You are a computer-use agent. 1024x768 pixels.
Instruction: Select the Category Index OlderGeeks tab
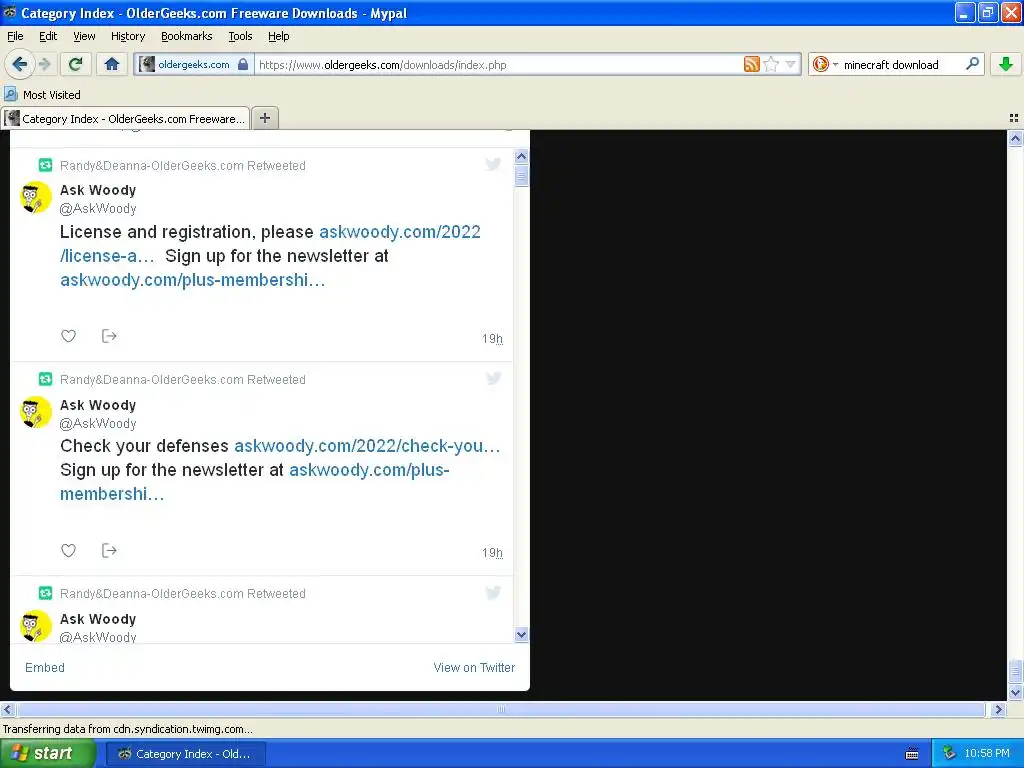tap(125, 118)
